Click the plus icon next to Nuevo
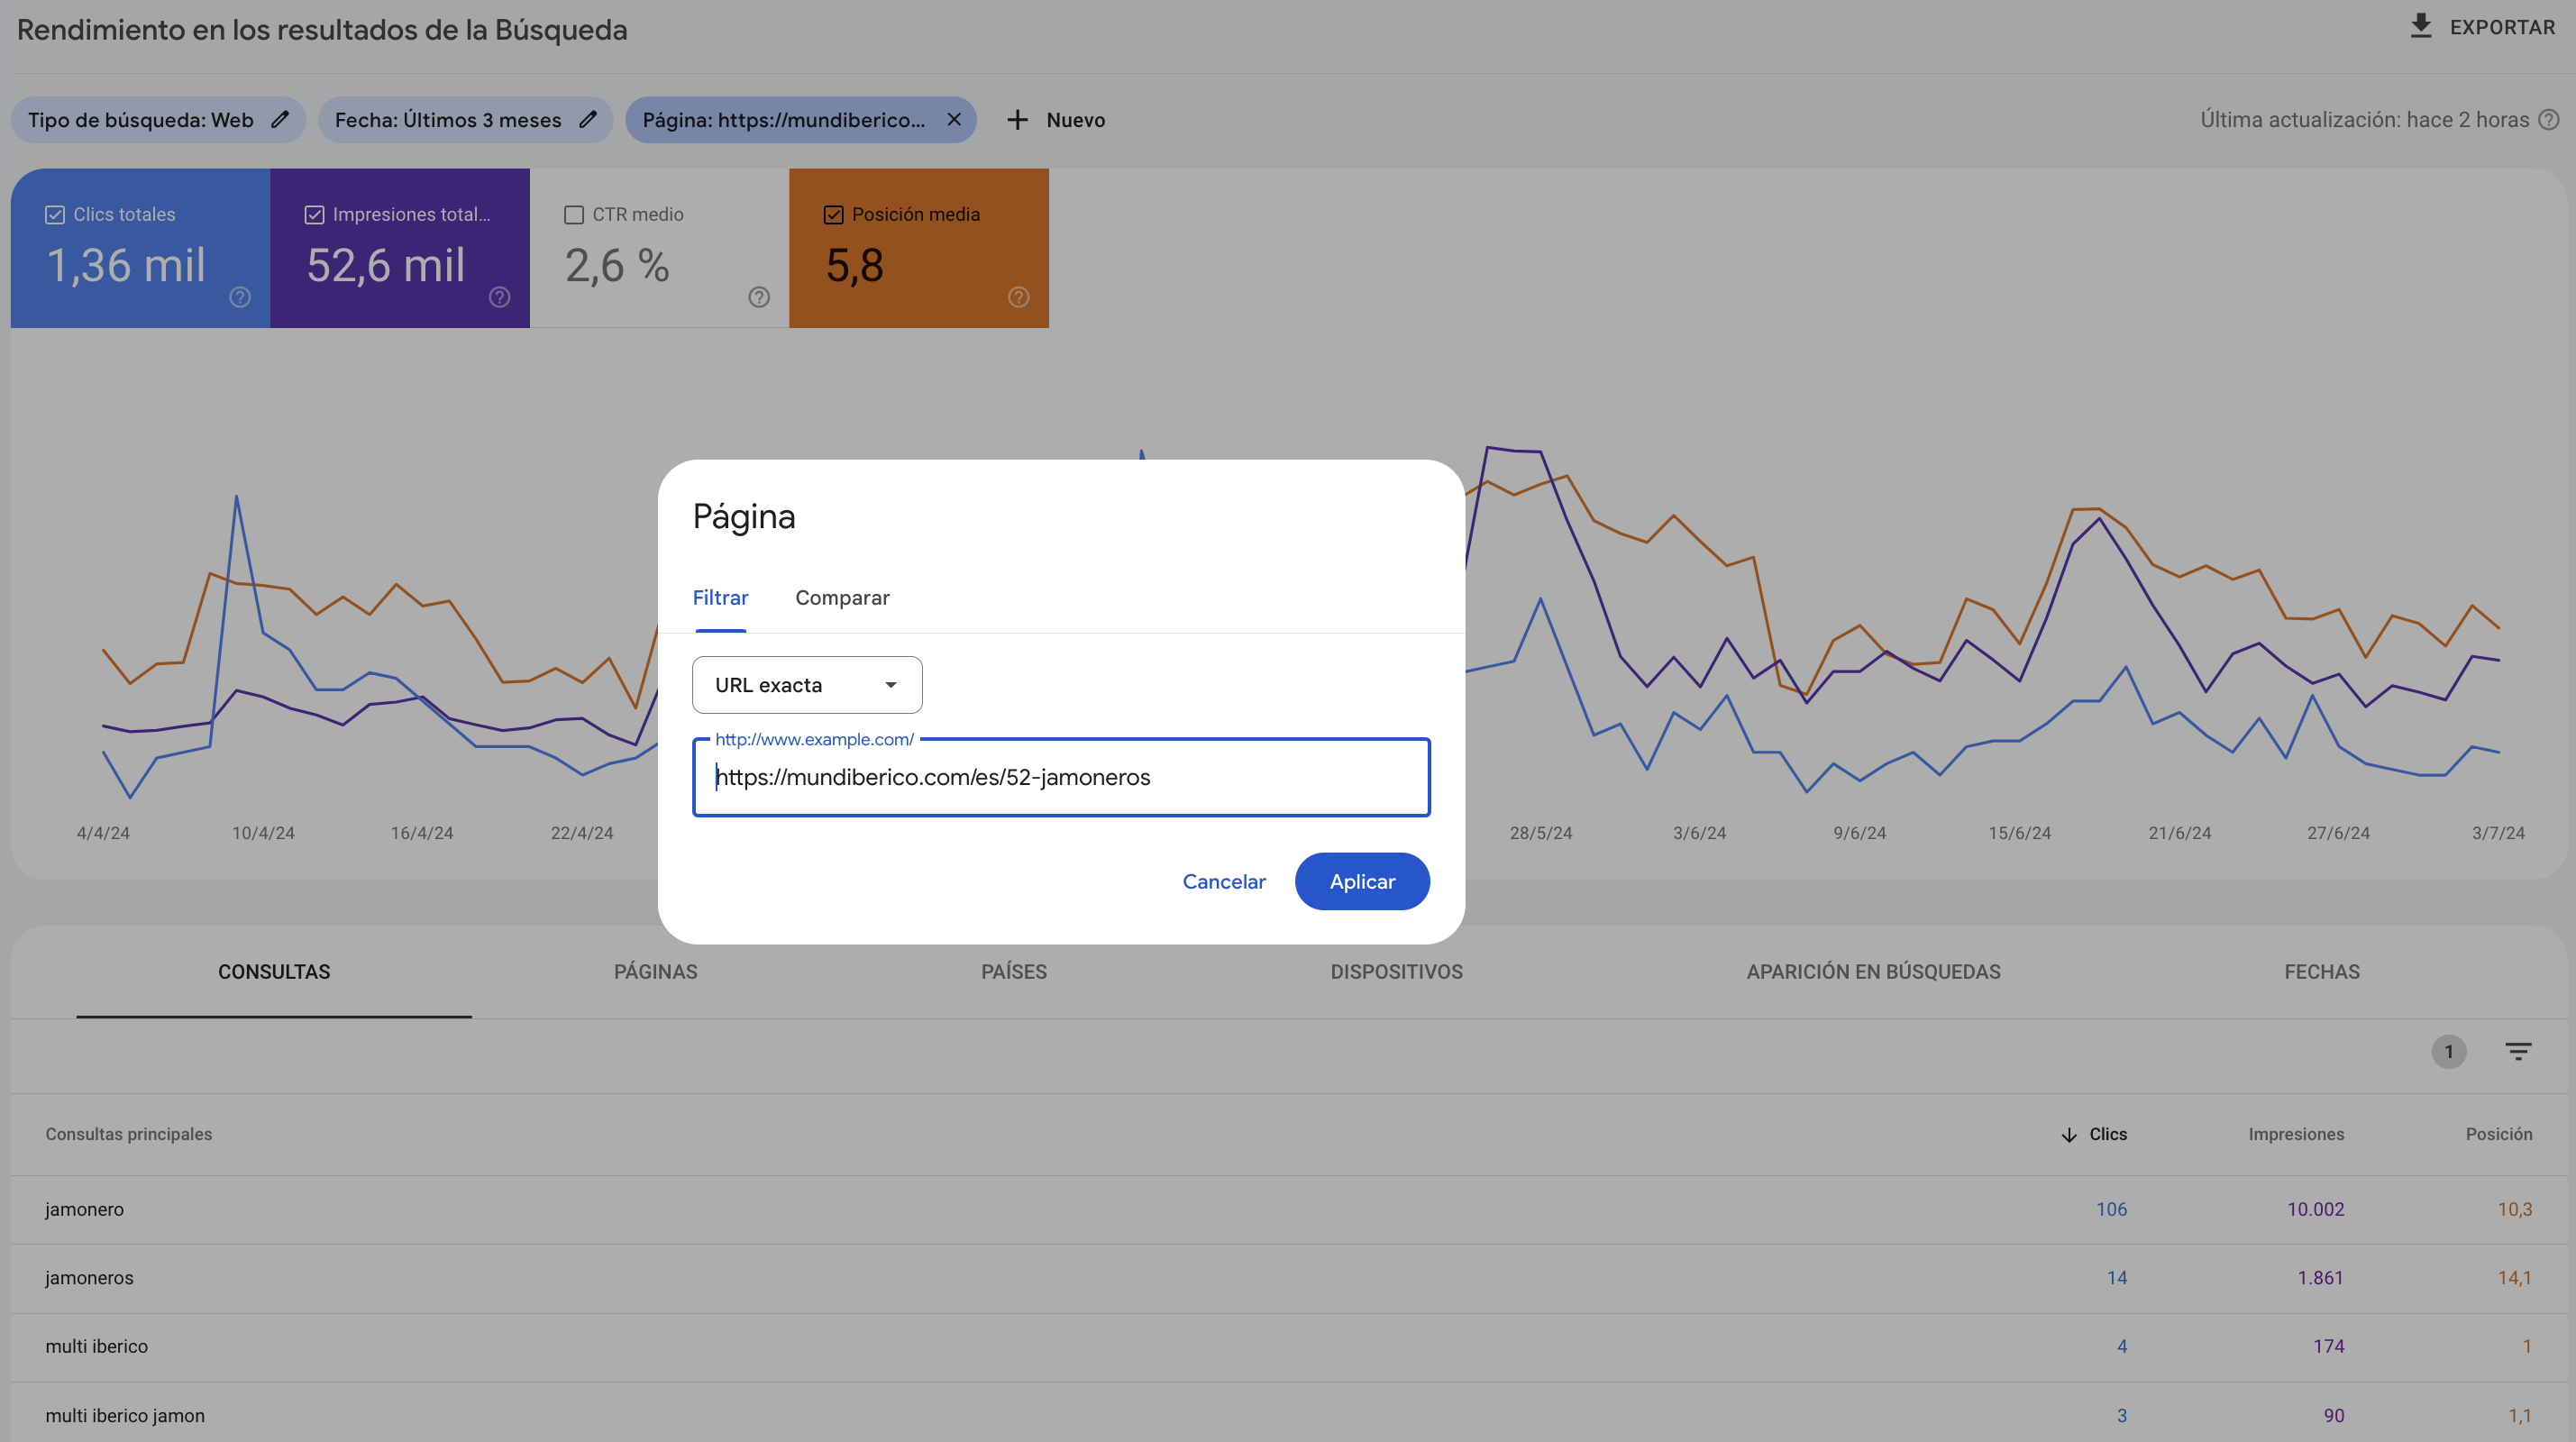 pyautogui.click(x=1016, y=119)
